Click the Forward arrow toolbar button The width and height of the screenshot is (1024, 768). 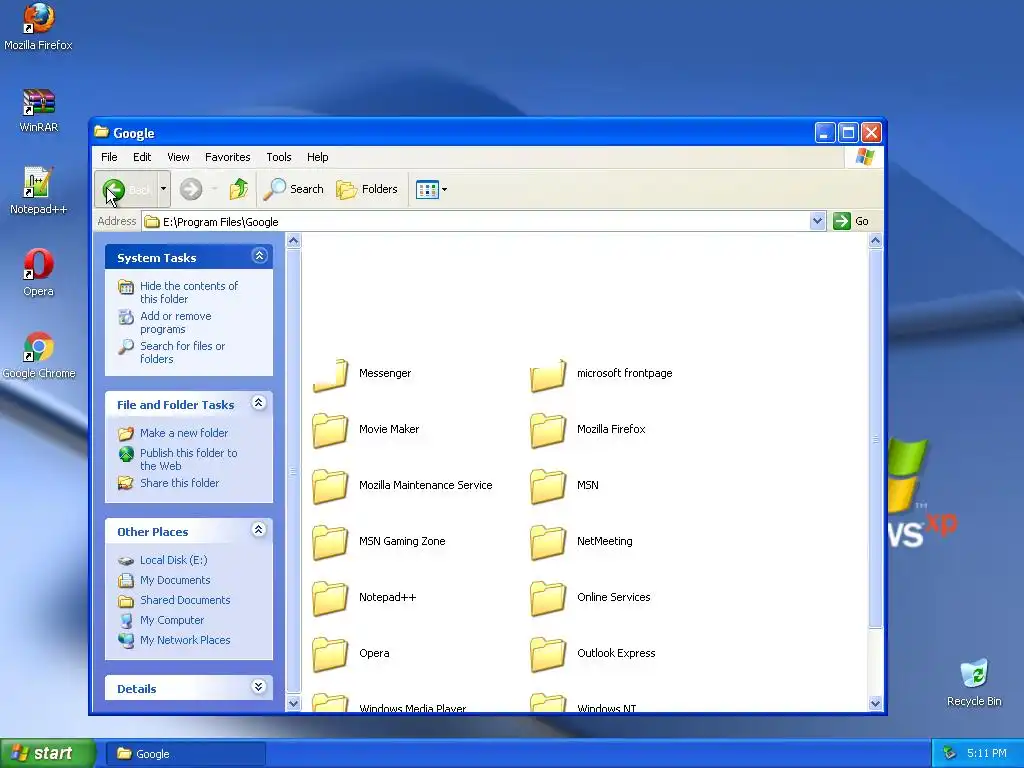(x=191, y=189)
